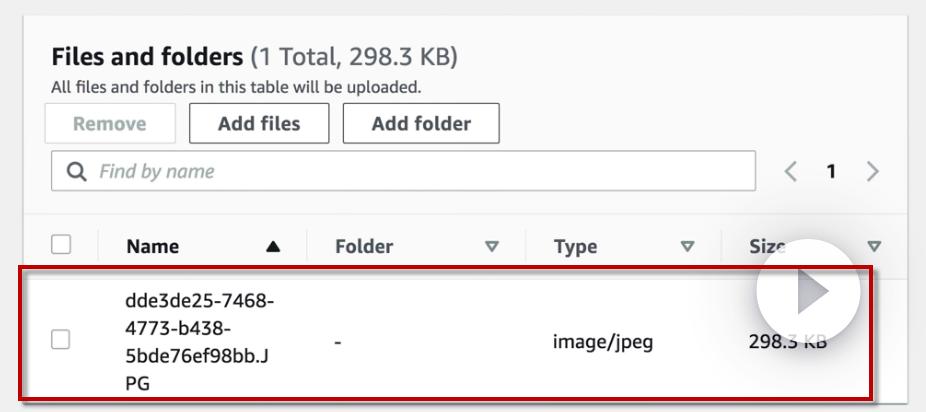Click the Remove button
Image resolution: width=926 pixels, height=412 pixels.
(x=112, y=124)
